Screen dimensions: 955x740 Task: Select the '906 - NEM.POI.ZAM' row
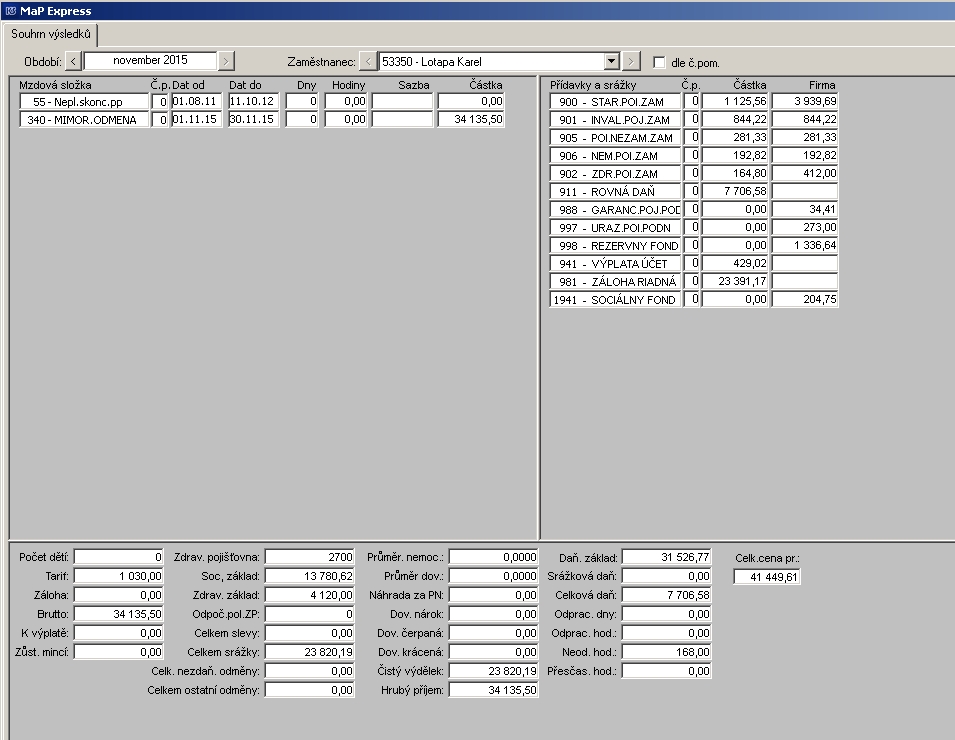click(x=615, y=156)
